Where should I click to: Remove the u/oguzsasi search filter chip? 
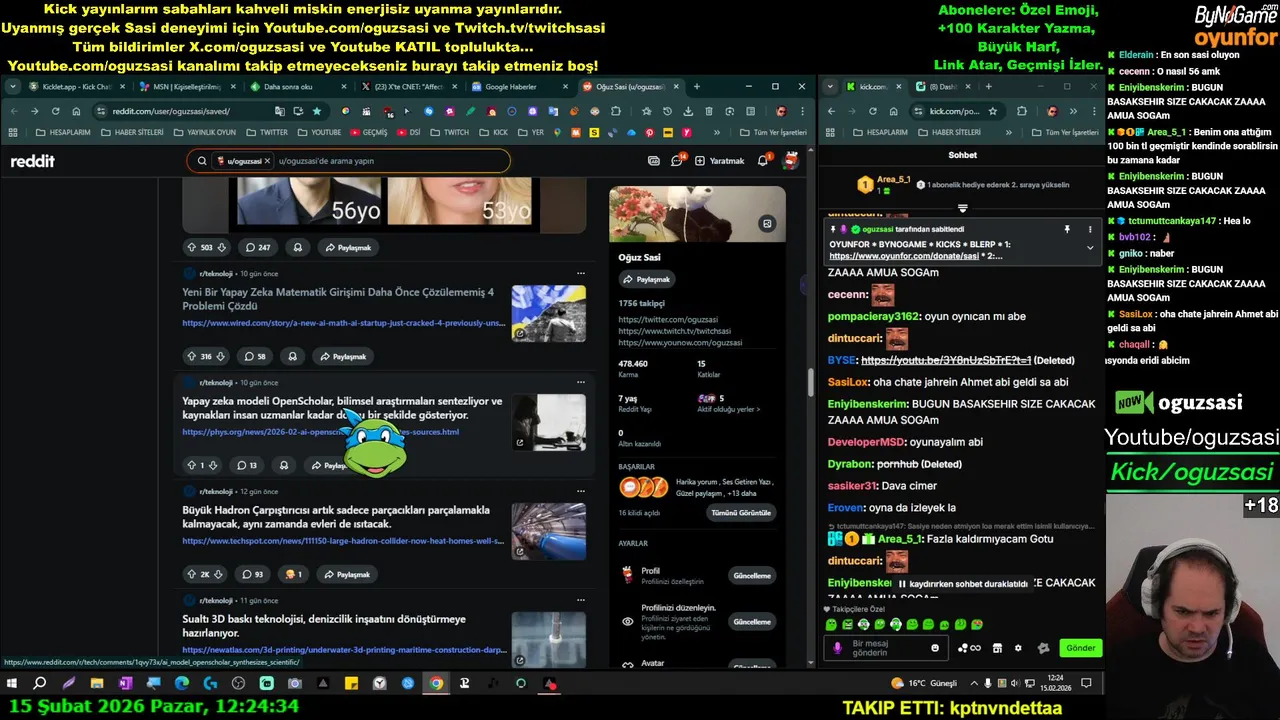(267, 161)
